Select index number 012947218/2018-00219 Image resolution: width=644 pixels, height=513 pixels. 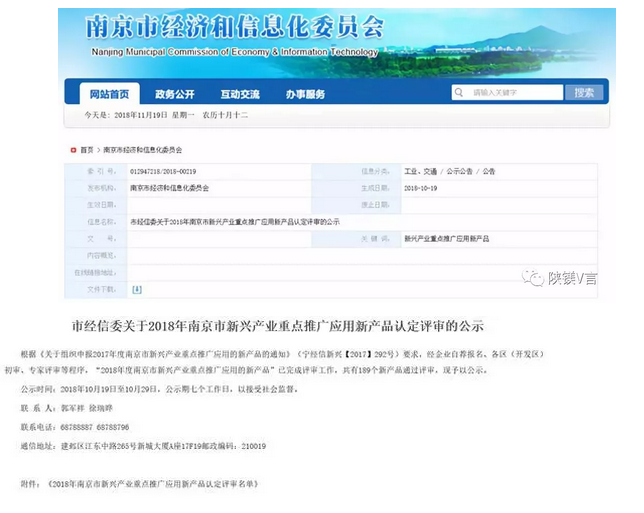point(163,171)
